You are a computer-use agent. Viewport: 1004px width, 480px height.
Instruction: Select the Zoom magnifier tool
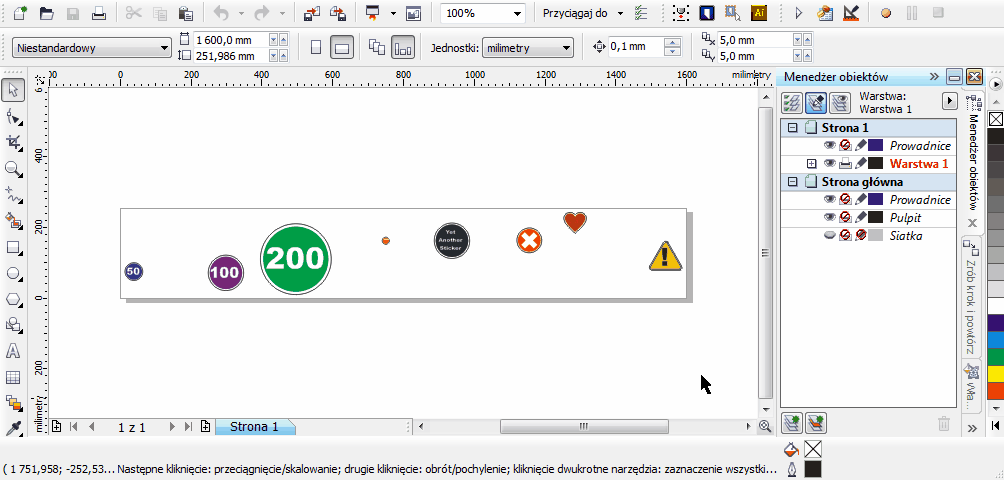pyautogui.click(x=13, y=169)
